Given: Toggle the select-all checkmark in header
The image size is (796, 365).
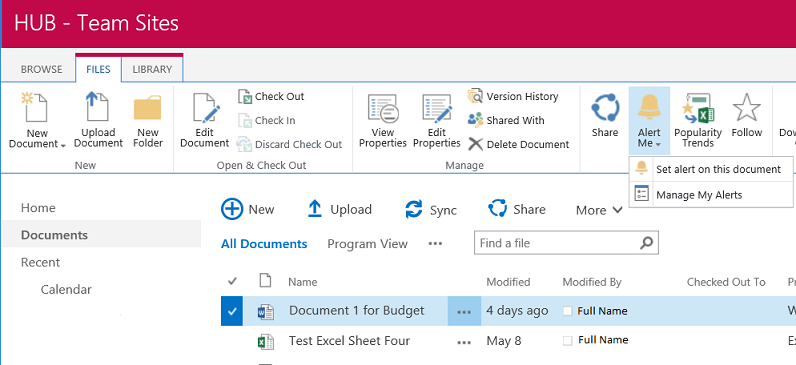Looking at the screenshot, I should 232,281.
